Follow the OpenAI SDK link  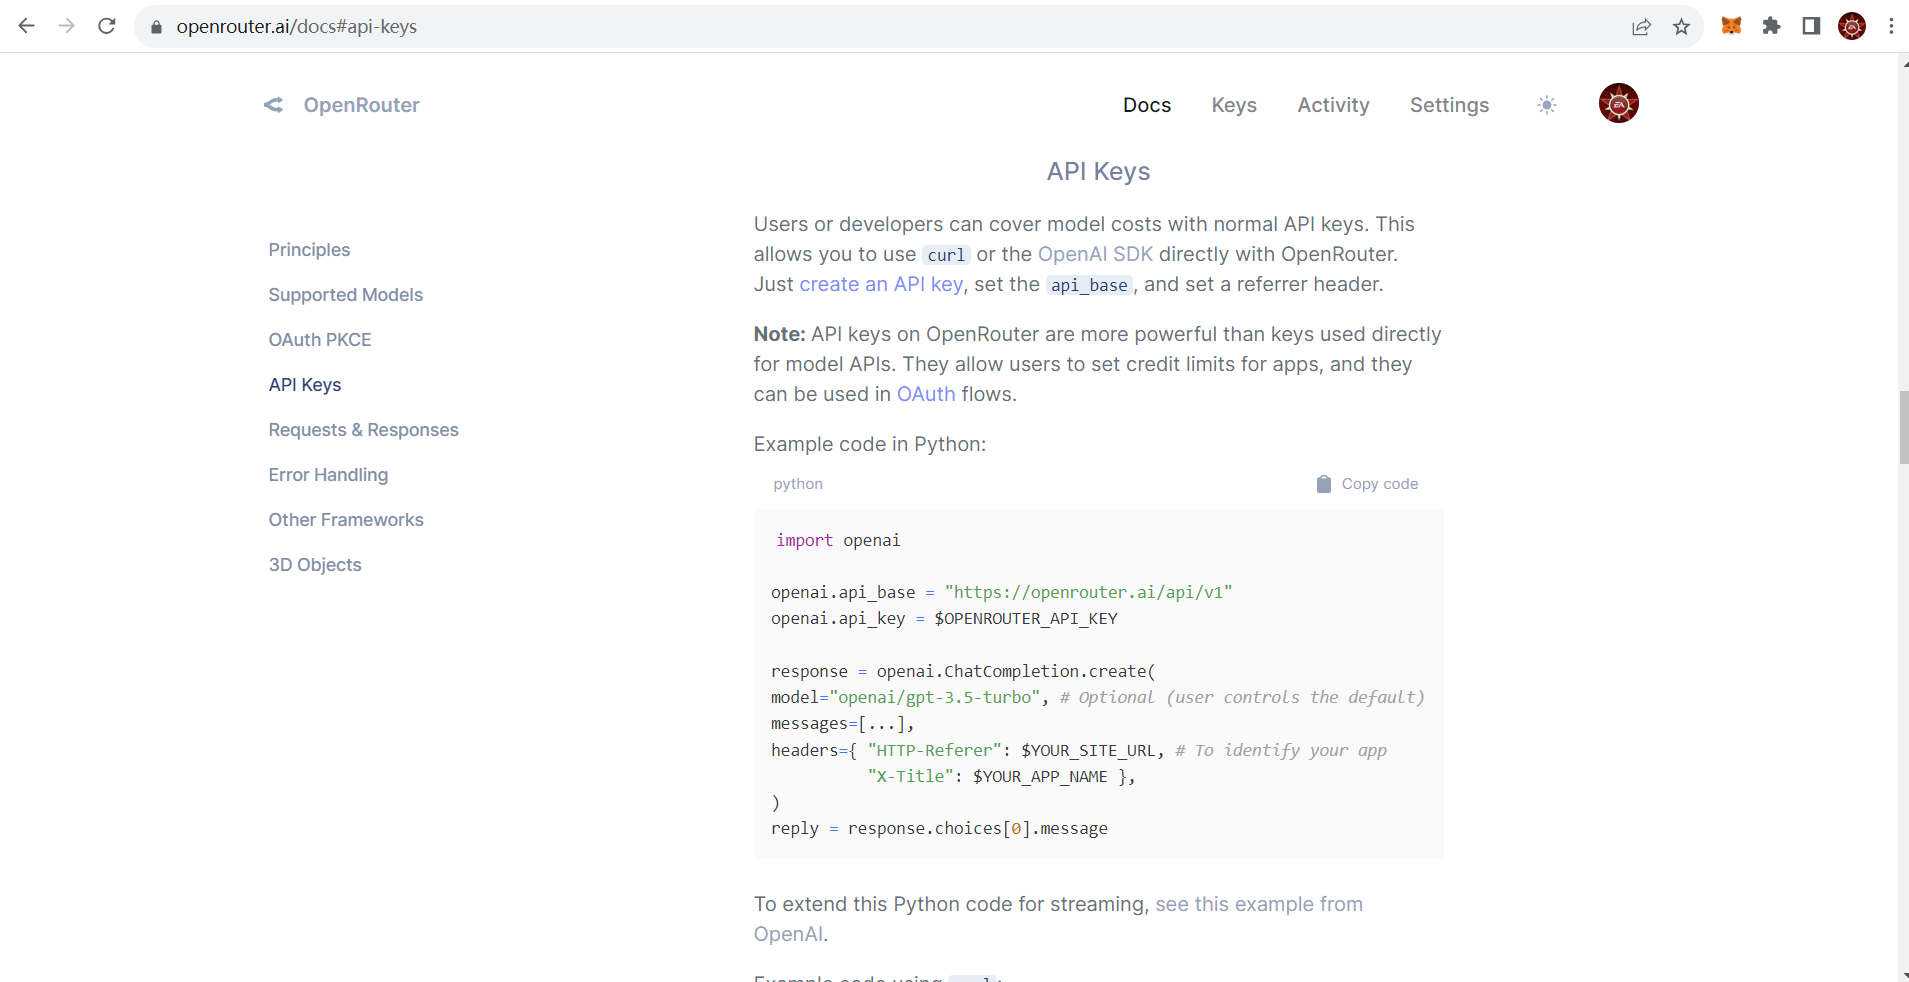coord(1095,254)
